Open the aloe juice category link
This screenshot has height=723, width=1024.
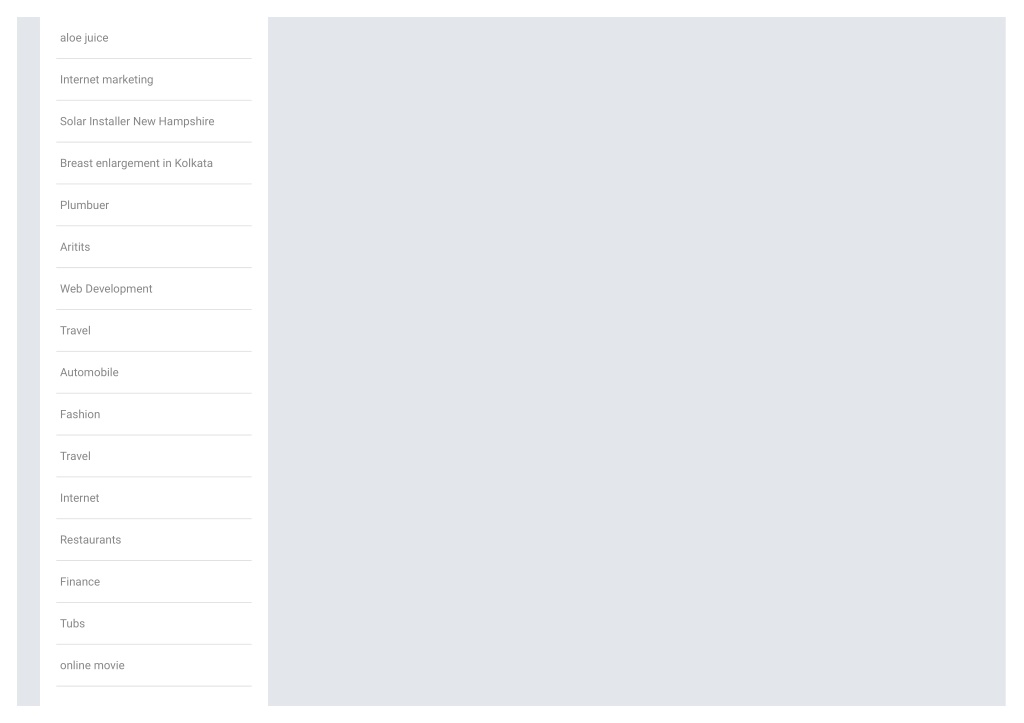click(84, 38)
